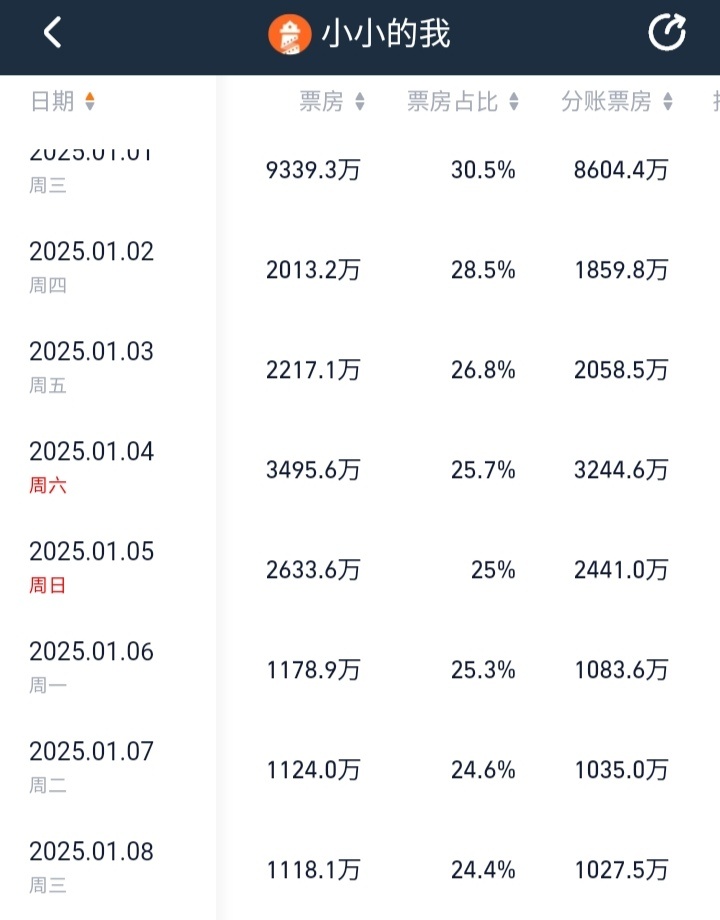Sort by 日期 arrow icon
Screen dimensions: 720x920
[90, 101]
